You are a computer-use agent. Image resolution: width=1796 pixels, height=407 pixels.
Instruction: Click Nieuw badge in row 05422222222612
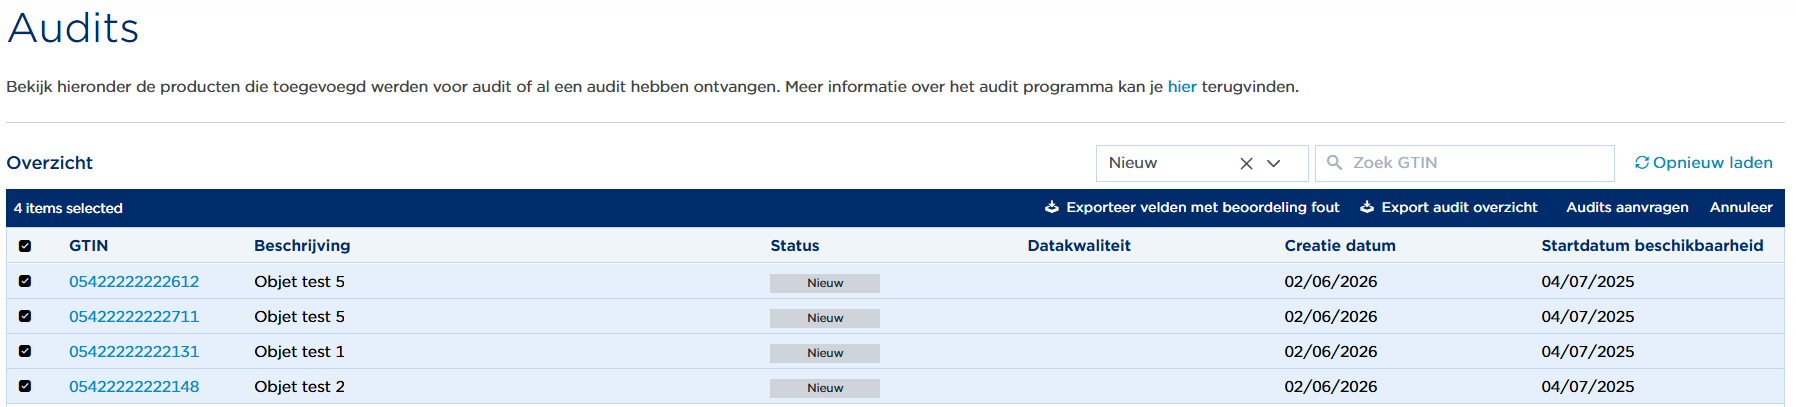pyautogui.click(x=825, y=283)
